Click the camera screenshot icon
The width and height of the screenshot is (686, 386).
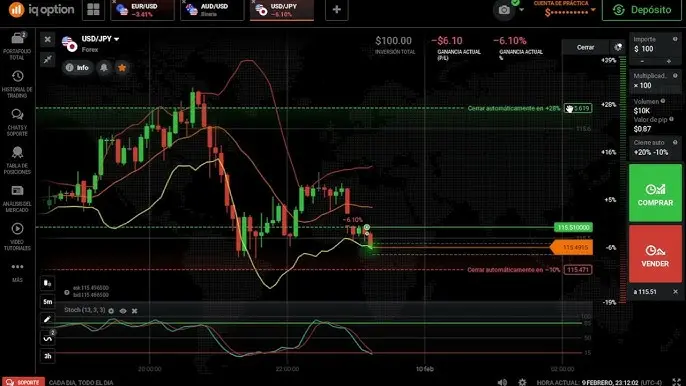point(504,10)
